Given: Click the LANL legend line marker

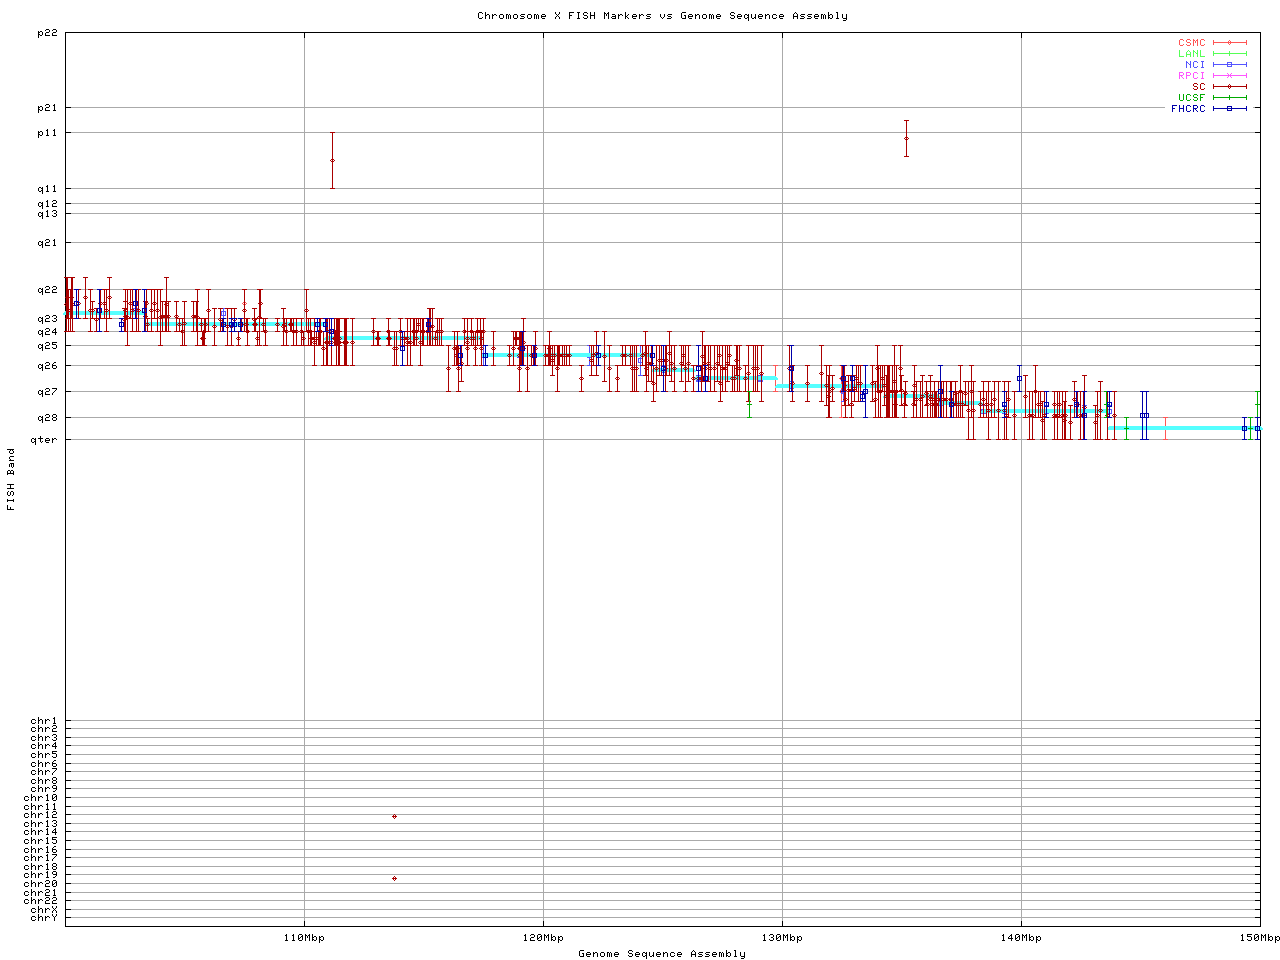Looking at the screenshot, I should 1230,54.
